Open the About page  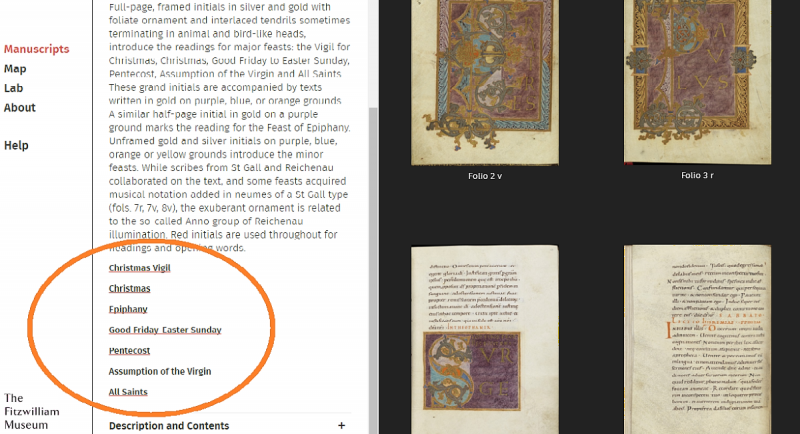(20, 108)
